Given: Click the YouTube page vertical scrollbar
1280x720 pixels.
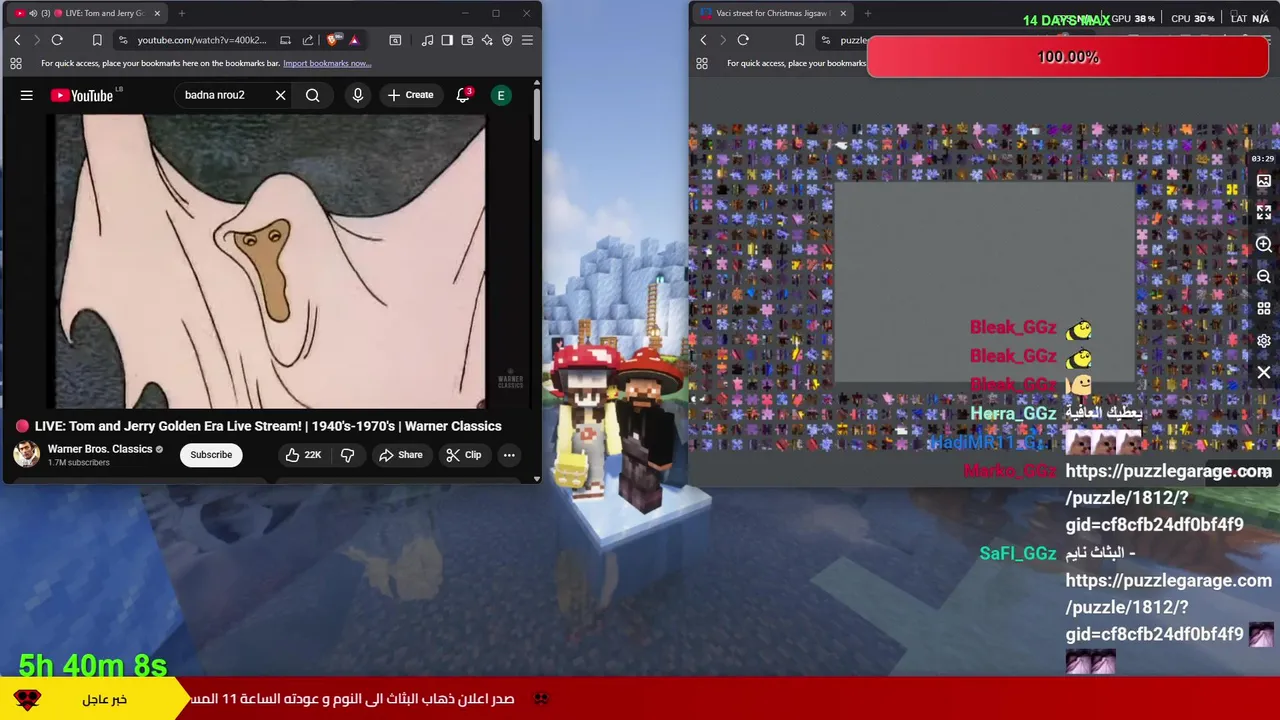Looking at the screenshot, I should pyautogui.click(x=537, y=115).
